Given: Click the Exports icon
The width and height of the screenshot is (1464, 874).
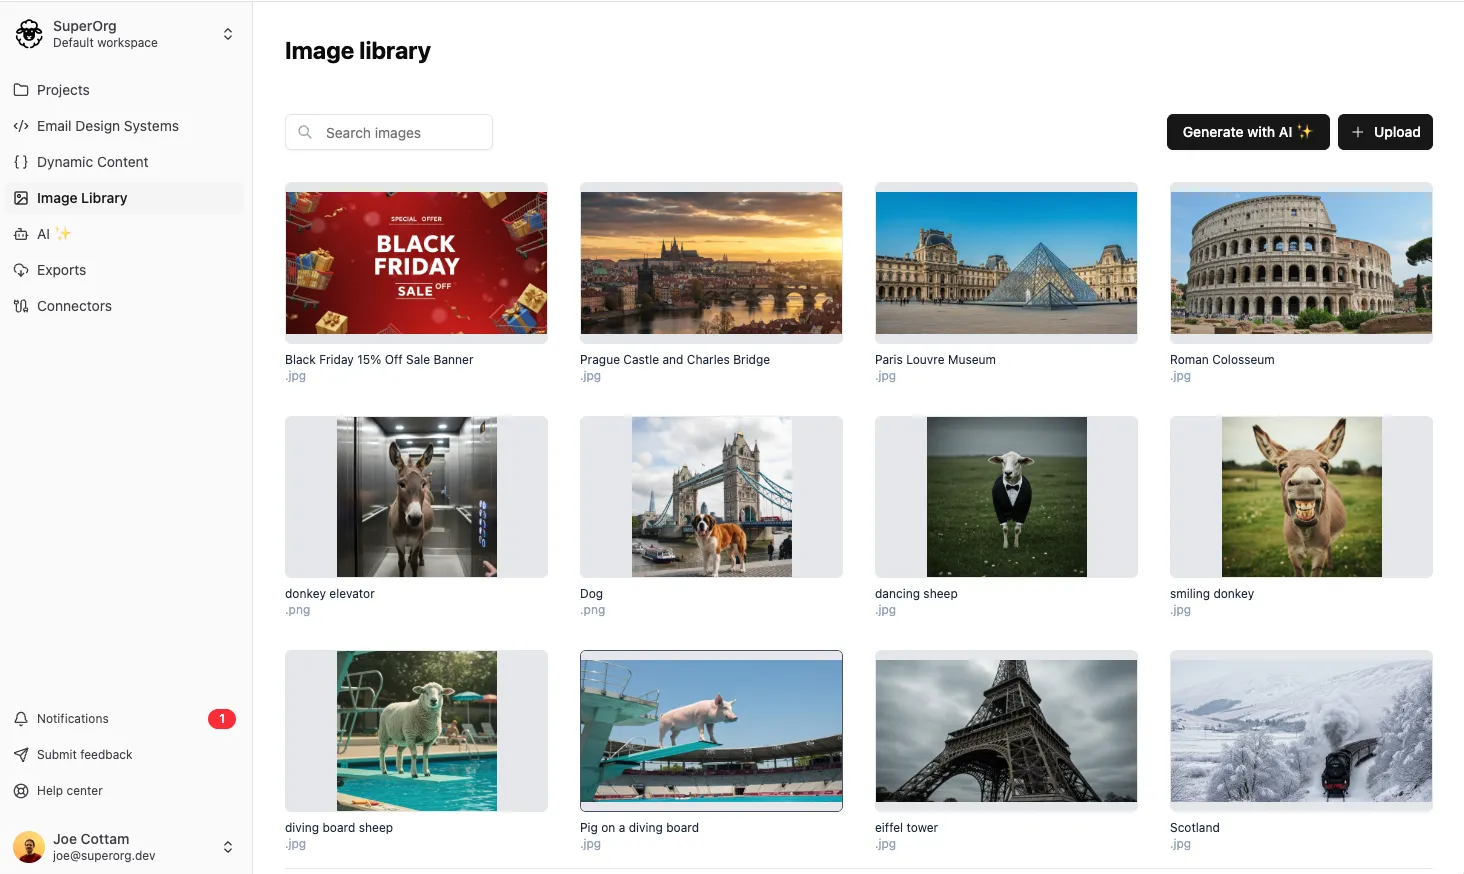Looking at the screenshot, I should click(x=21, y=270).
